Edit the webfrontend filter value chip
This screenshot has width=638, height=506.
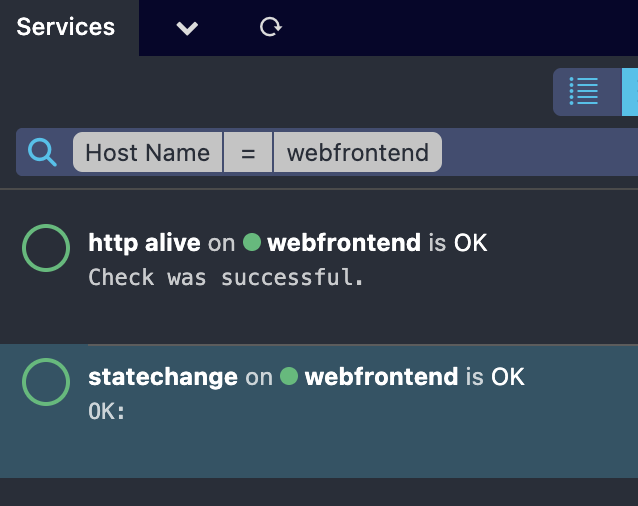tap(358, 152)
